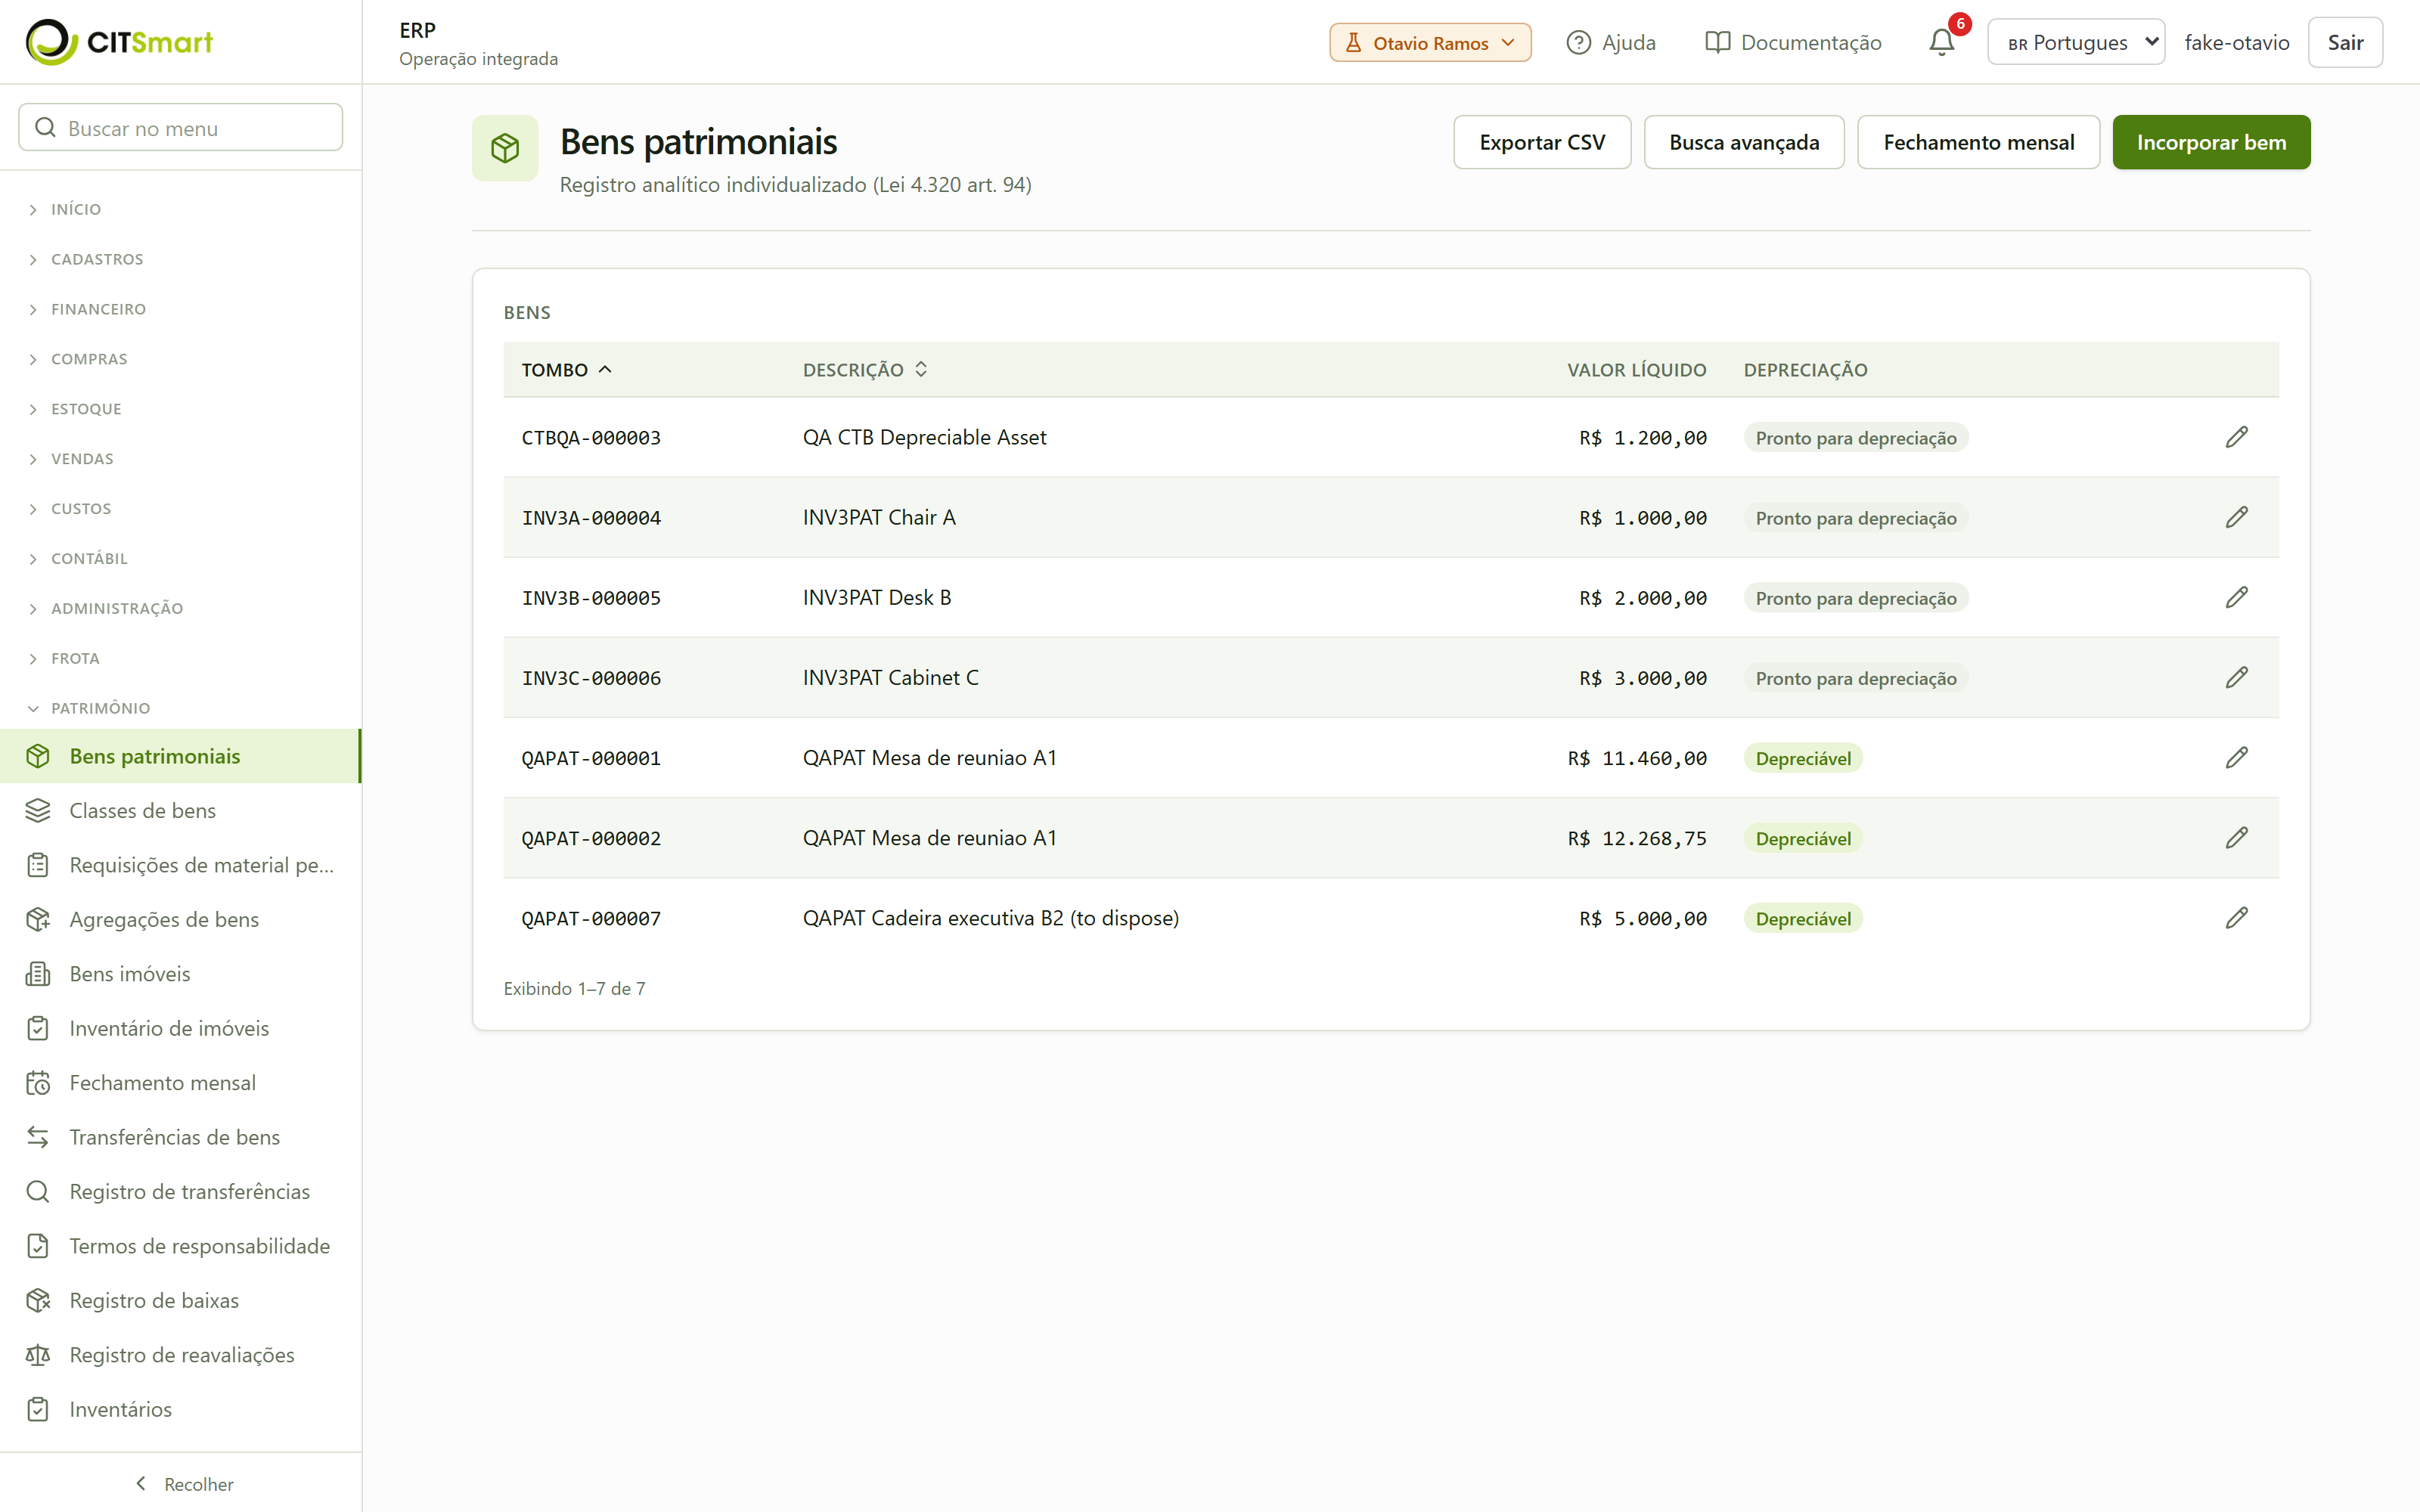Screen dimensions: 2420x1512
Task: Click the Classes de bens layers icon
Action: (x=38, y=810)
